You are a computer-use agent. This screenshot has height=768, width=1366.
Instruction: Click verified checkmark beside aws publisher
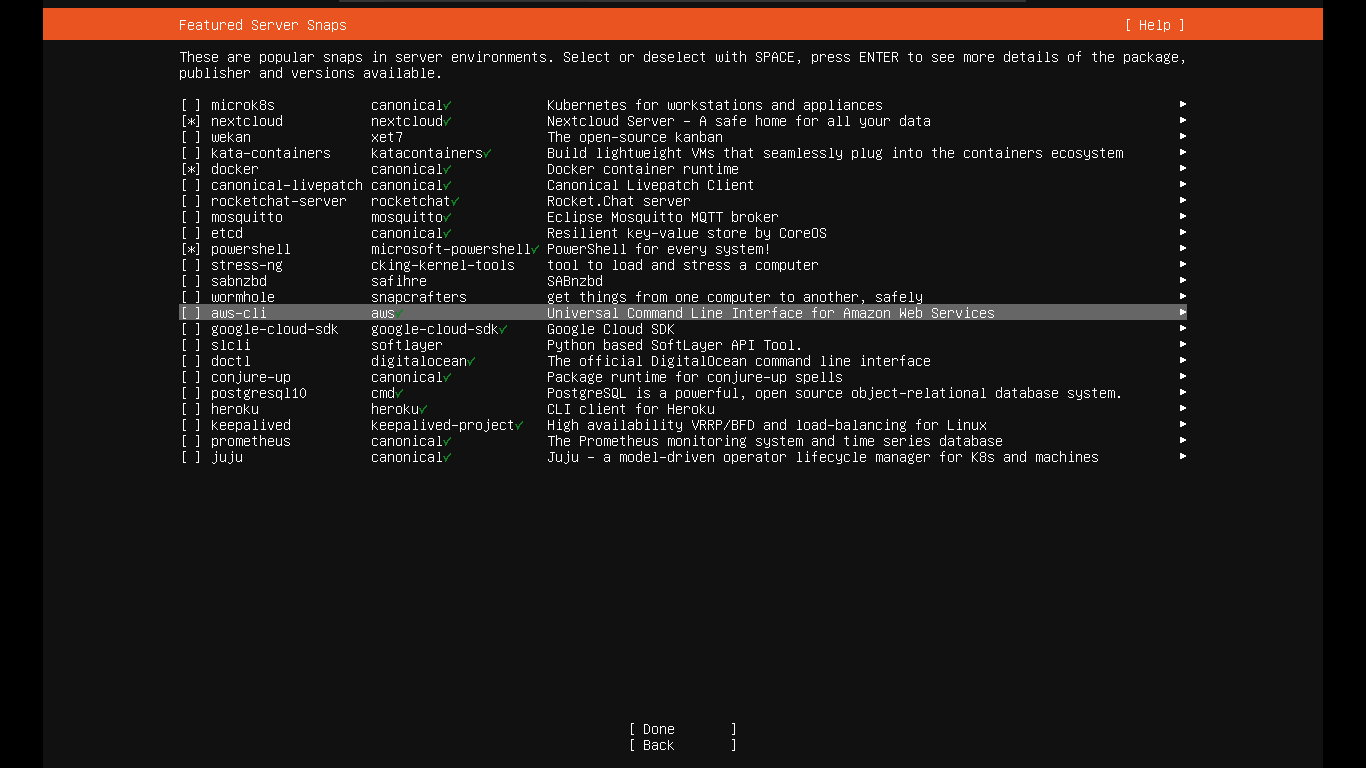(x=400, y=313)
